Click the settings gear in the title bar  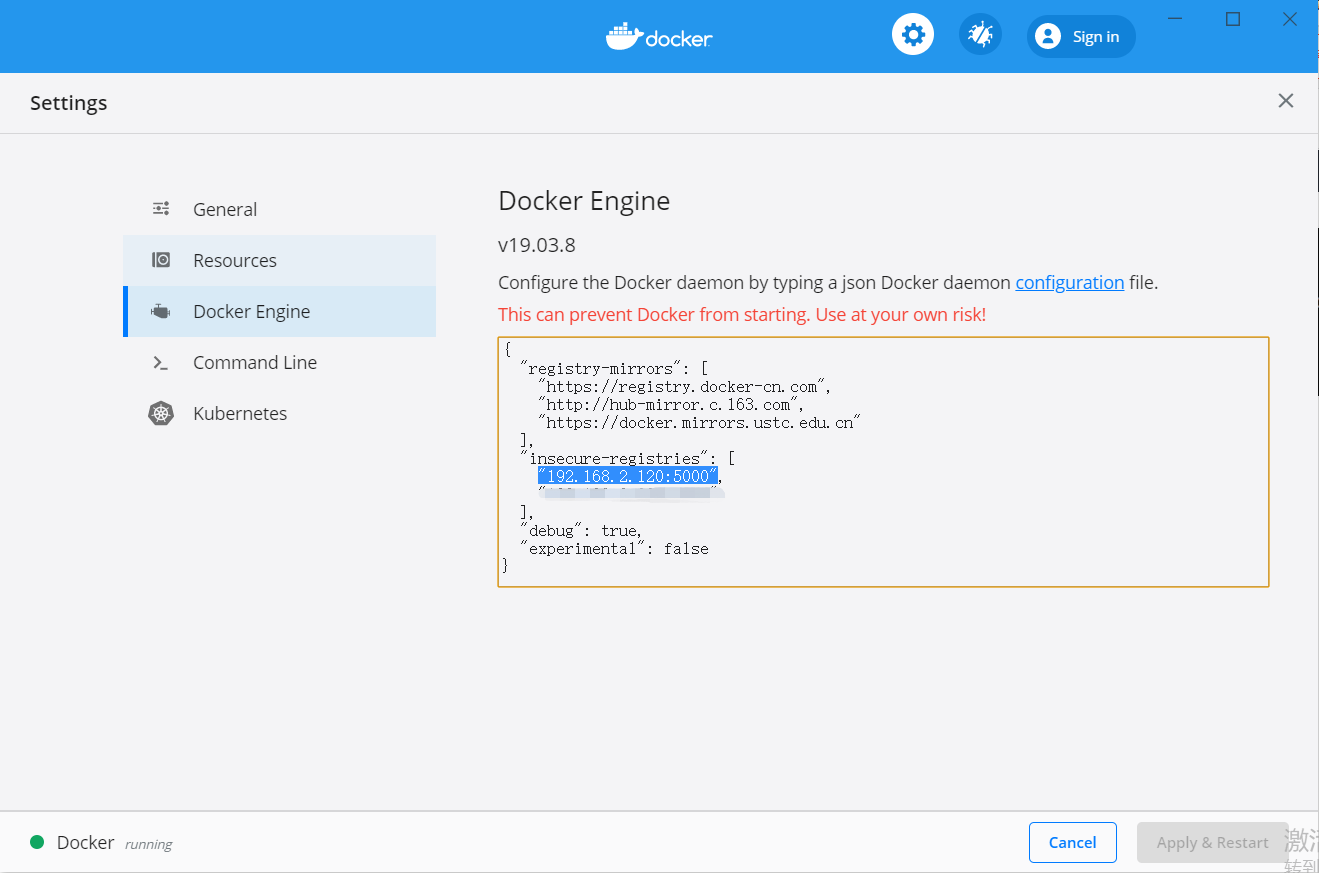912,33
